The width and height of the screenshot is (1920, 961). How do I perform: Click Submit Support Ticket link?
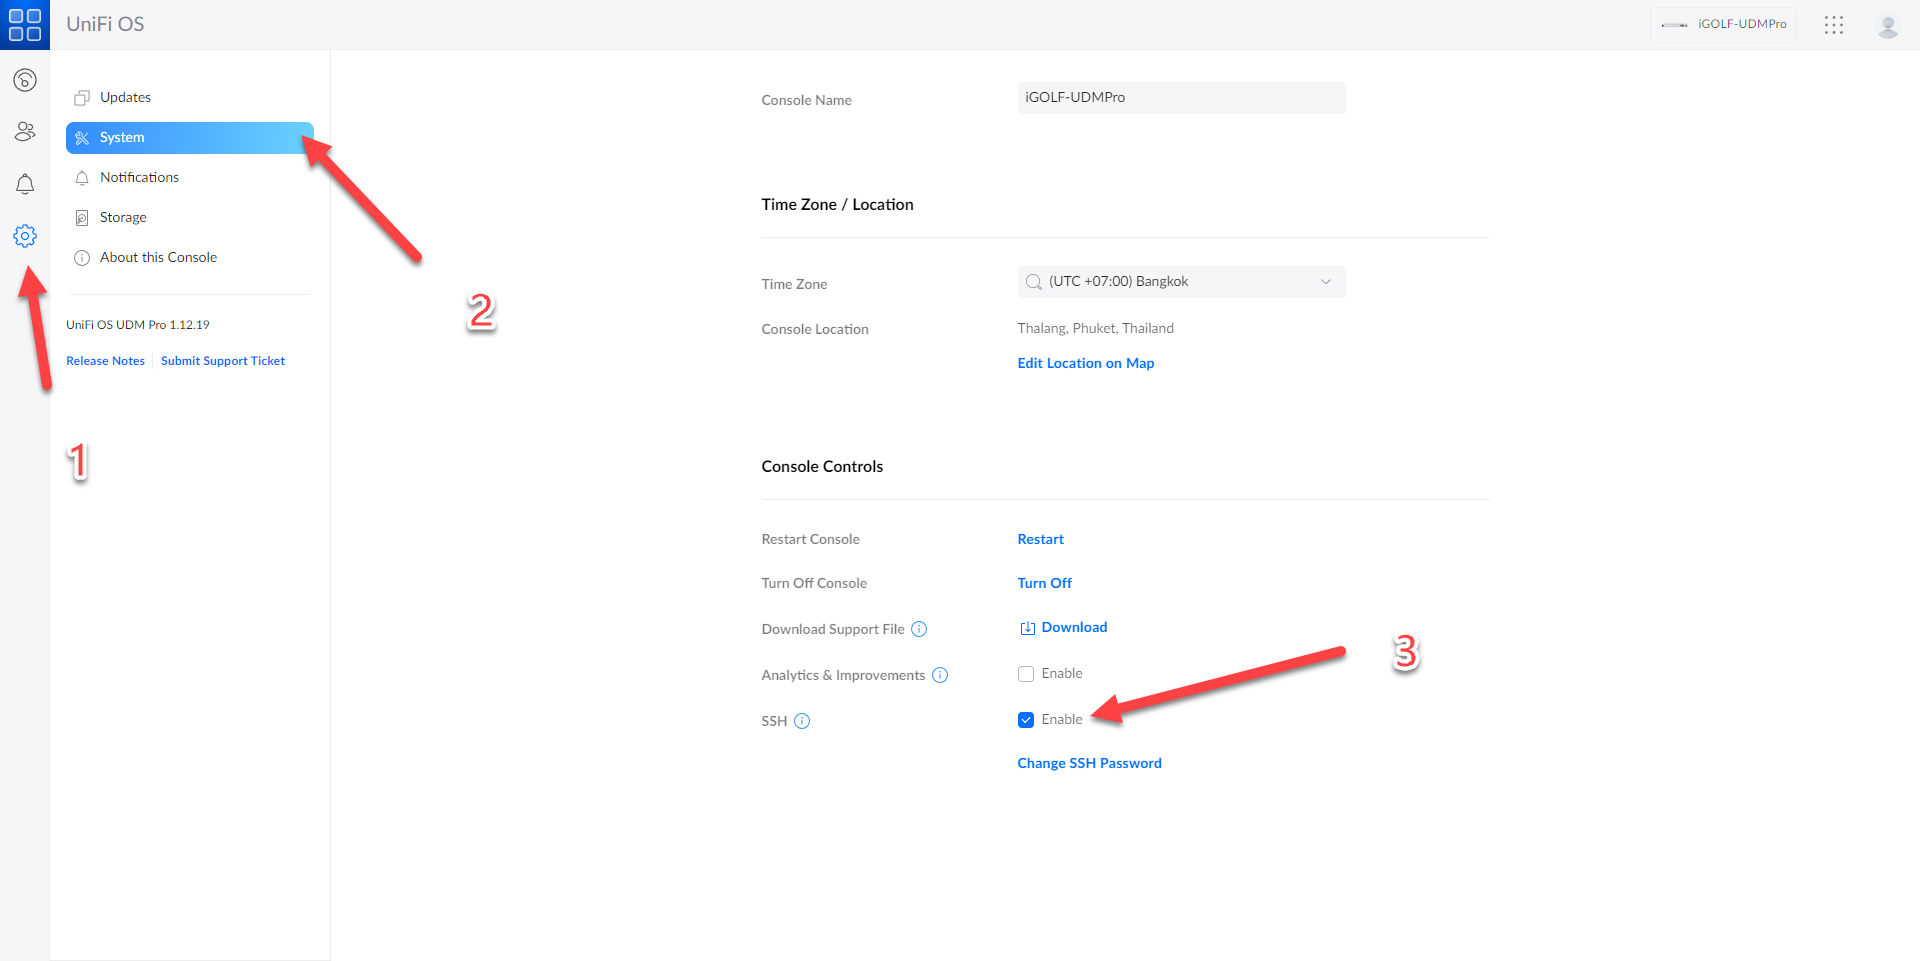pyautogui.click(x=223, y=361)
